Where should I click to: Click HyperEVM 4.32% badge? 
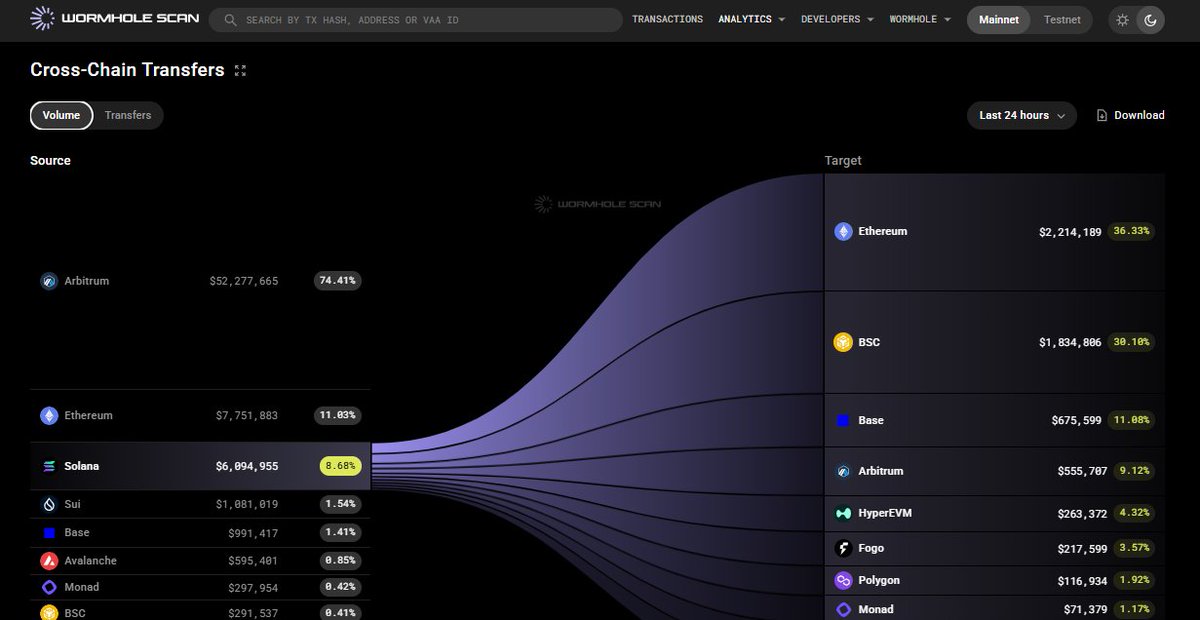click(1134, 513)
